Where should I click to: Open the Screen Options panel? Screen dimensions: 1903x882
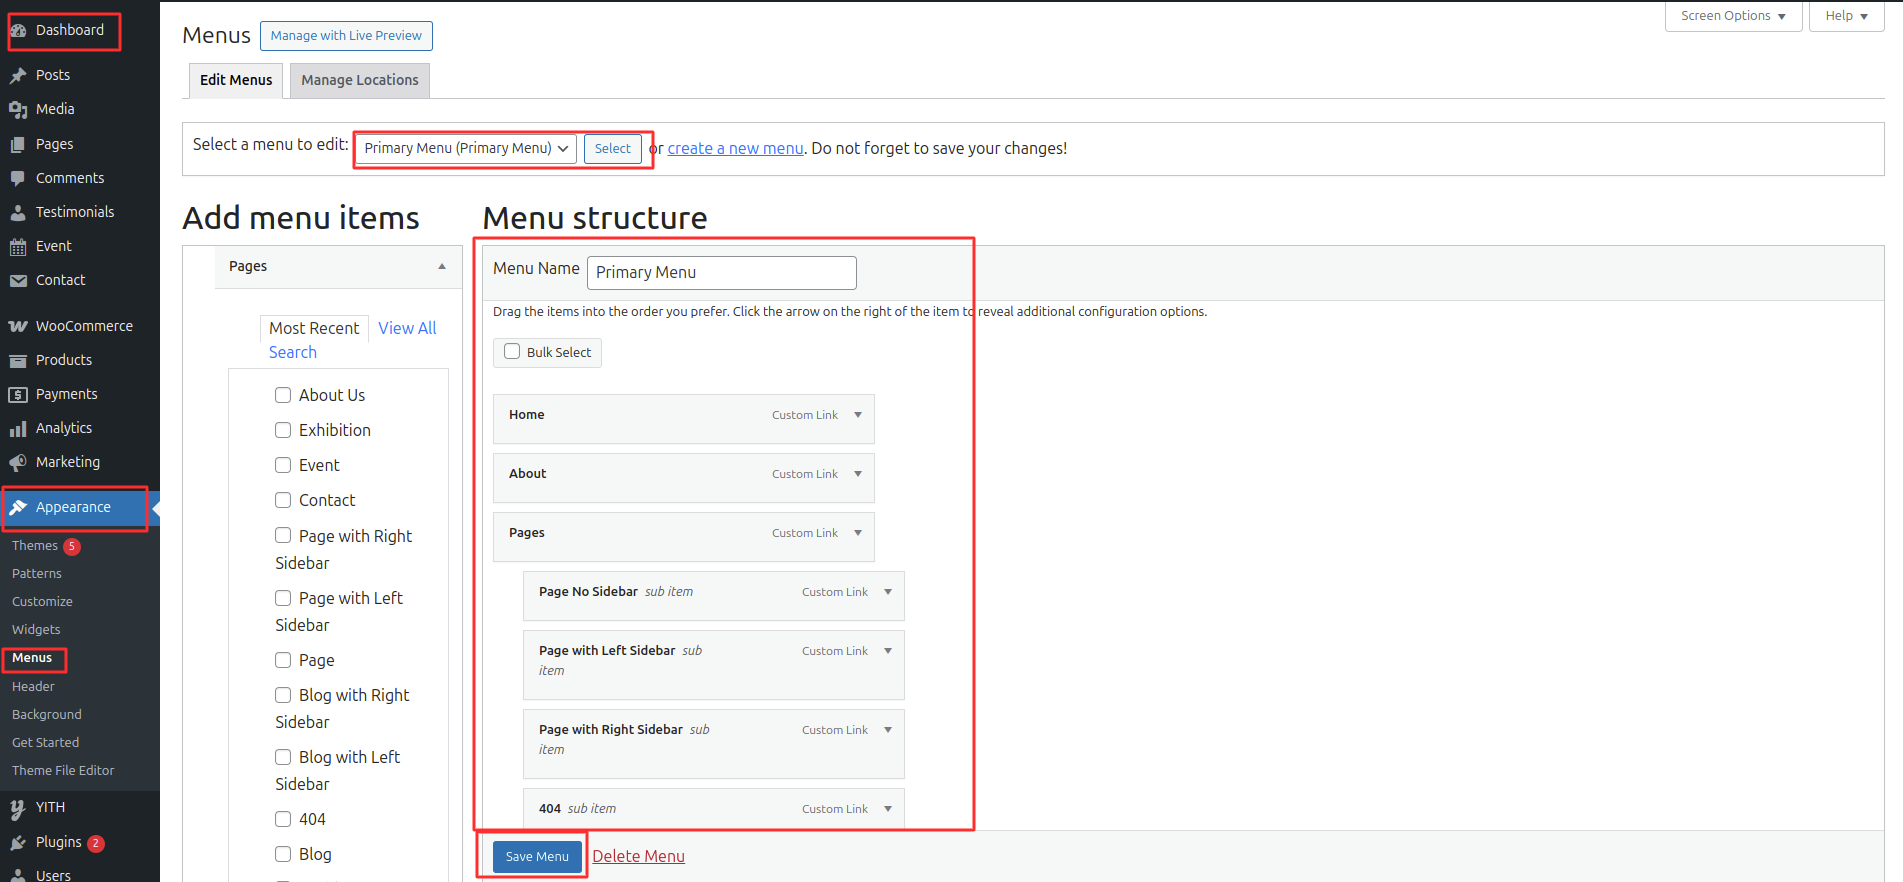click(1733, 16)
